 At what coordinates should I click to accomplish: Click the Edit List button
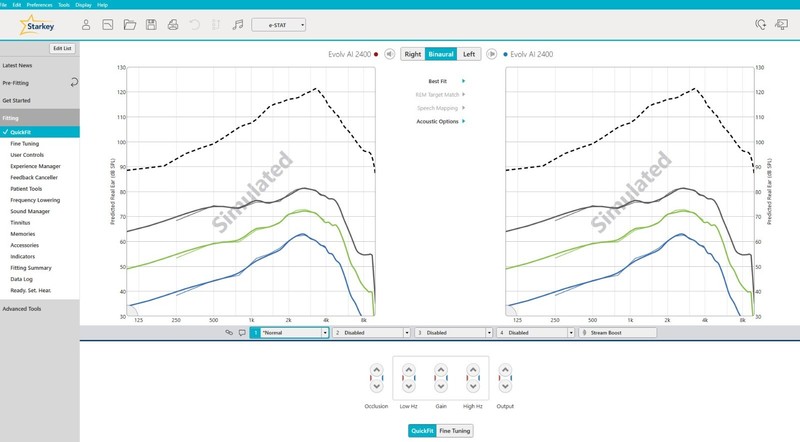tap(62, 48)
